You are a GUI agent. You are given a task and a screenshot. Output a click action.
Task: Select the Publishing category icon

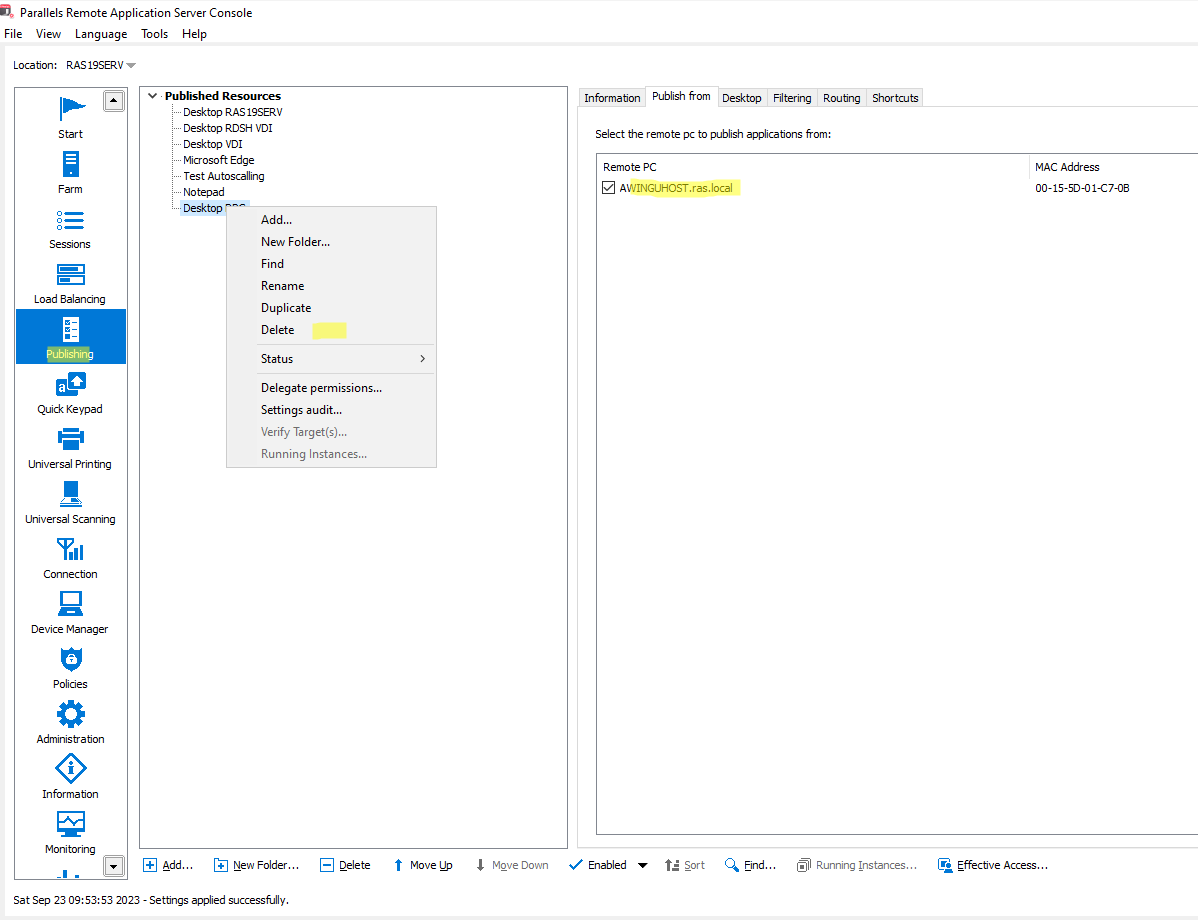(x=70, y=329)
